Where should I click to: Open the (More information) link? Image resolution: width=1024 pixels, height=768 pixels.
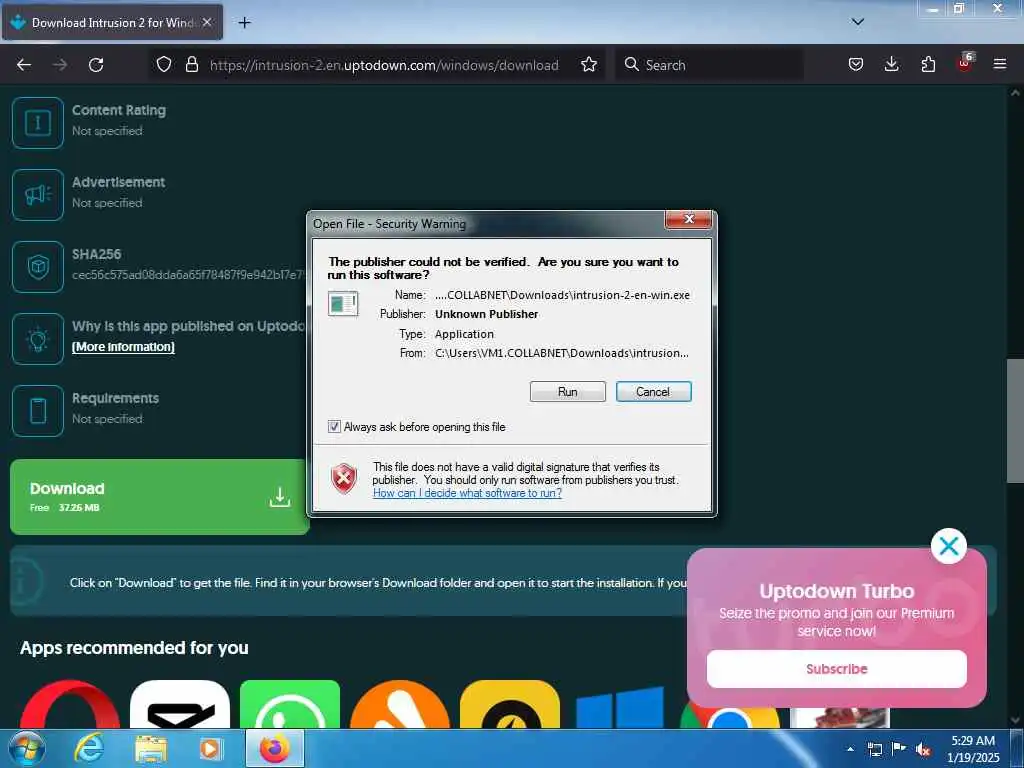coord(123,347)
